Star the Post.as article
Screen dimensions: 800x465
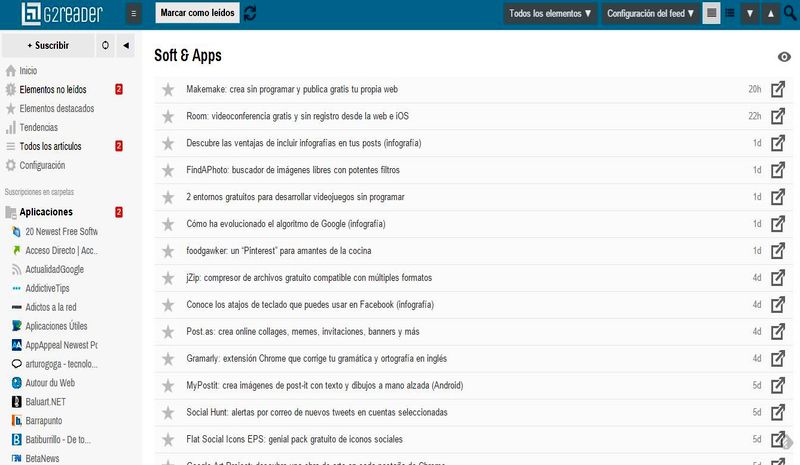(168, 332)
